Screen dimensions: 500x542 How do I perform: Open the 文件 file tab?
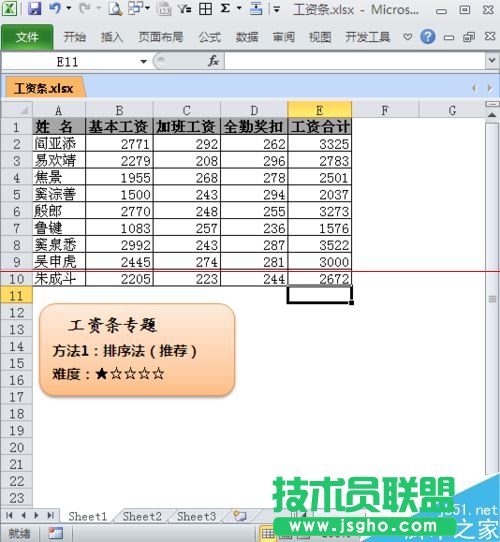tap(27, 37)
